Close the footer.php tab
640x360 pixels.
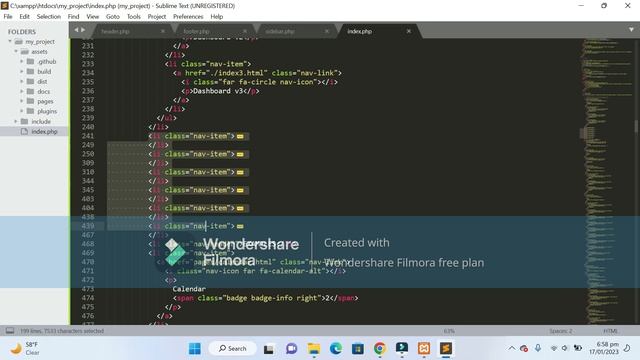pos(245,31)
